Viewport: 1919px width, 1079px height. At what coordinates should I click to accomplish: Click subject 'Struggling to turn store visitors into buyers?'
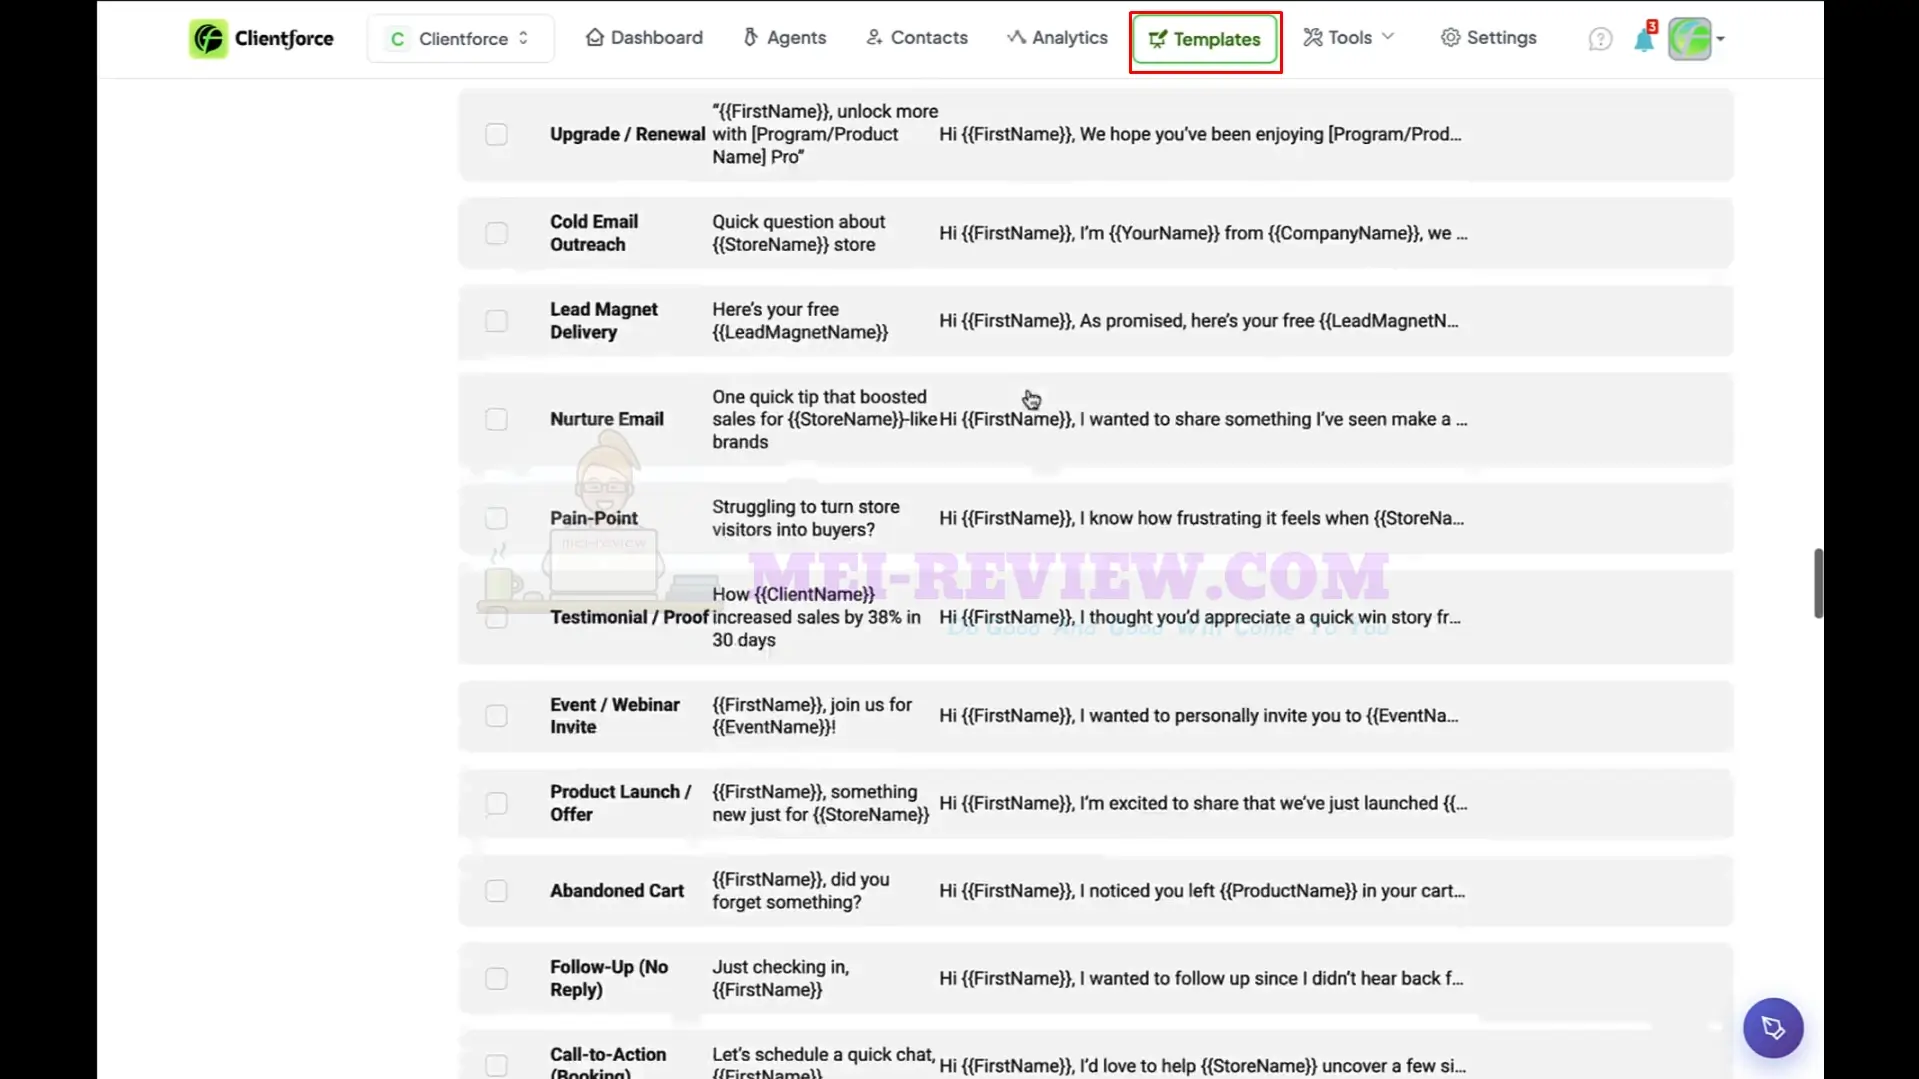tap(806, 518)
